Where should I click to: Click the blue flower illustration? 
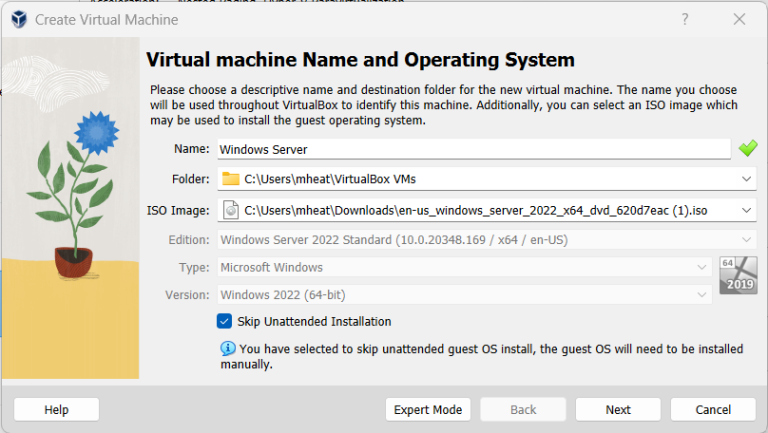pos(97,132)
